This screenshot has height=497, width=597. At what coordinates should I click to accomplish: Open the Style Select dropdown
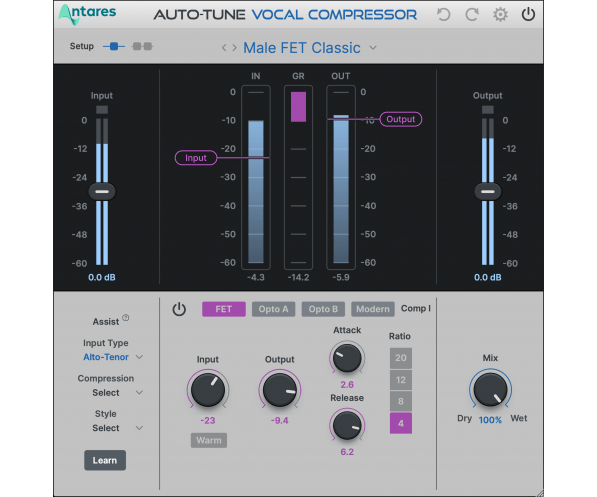point(117,428)
